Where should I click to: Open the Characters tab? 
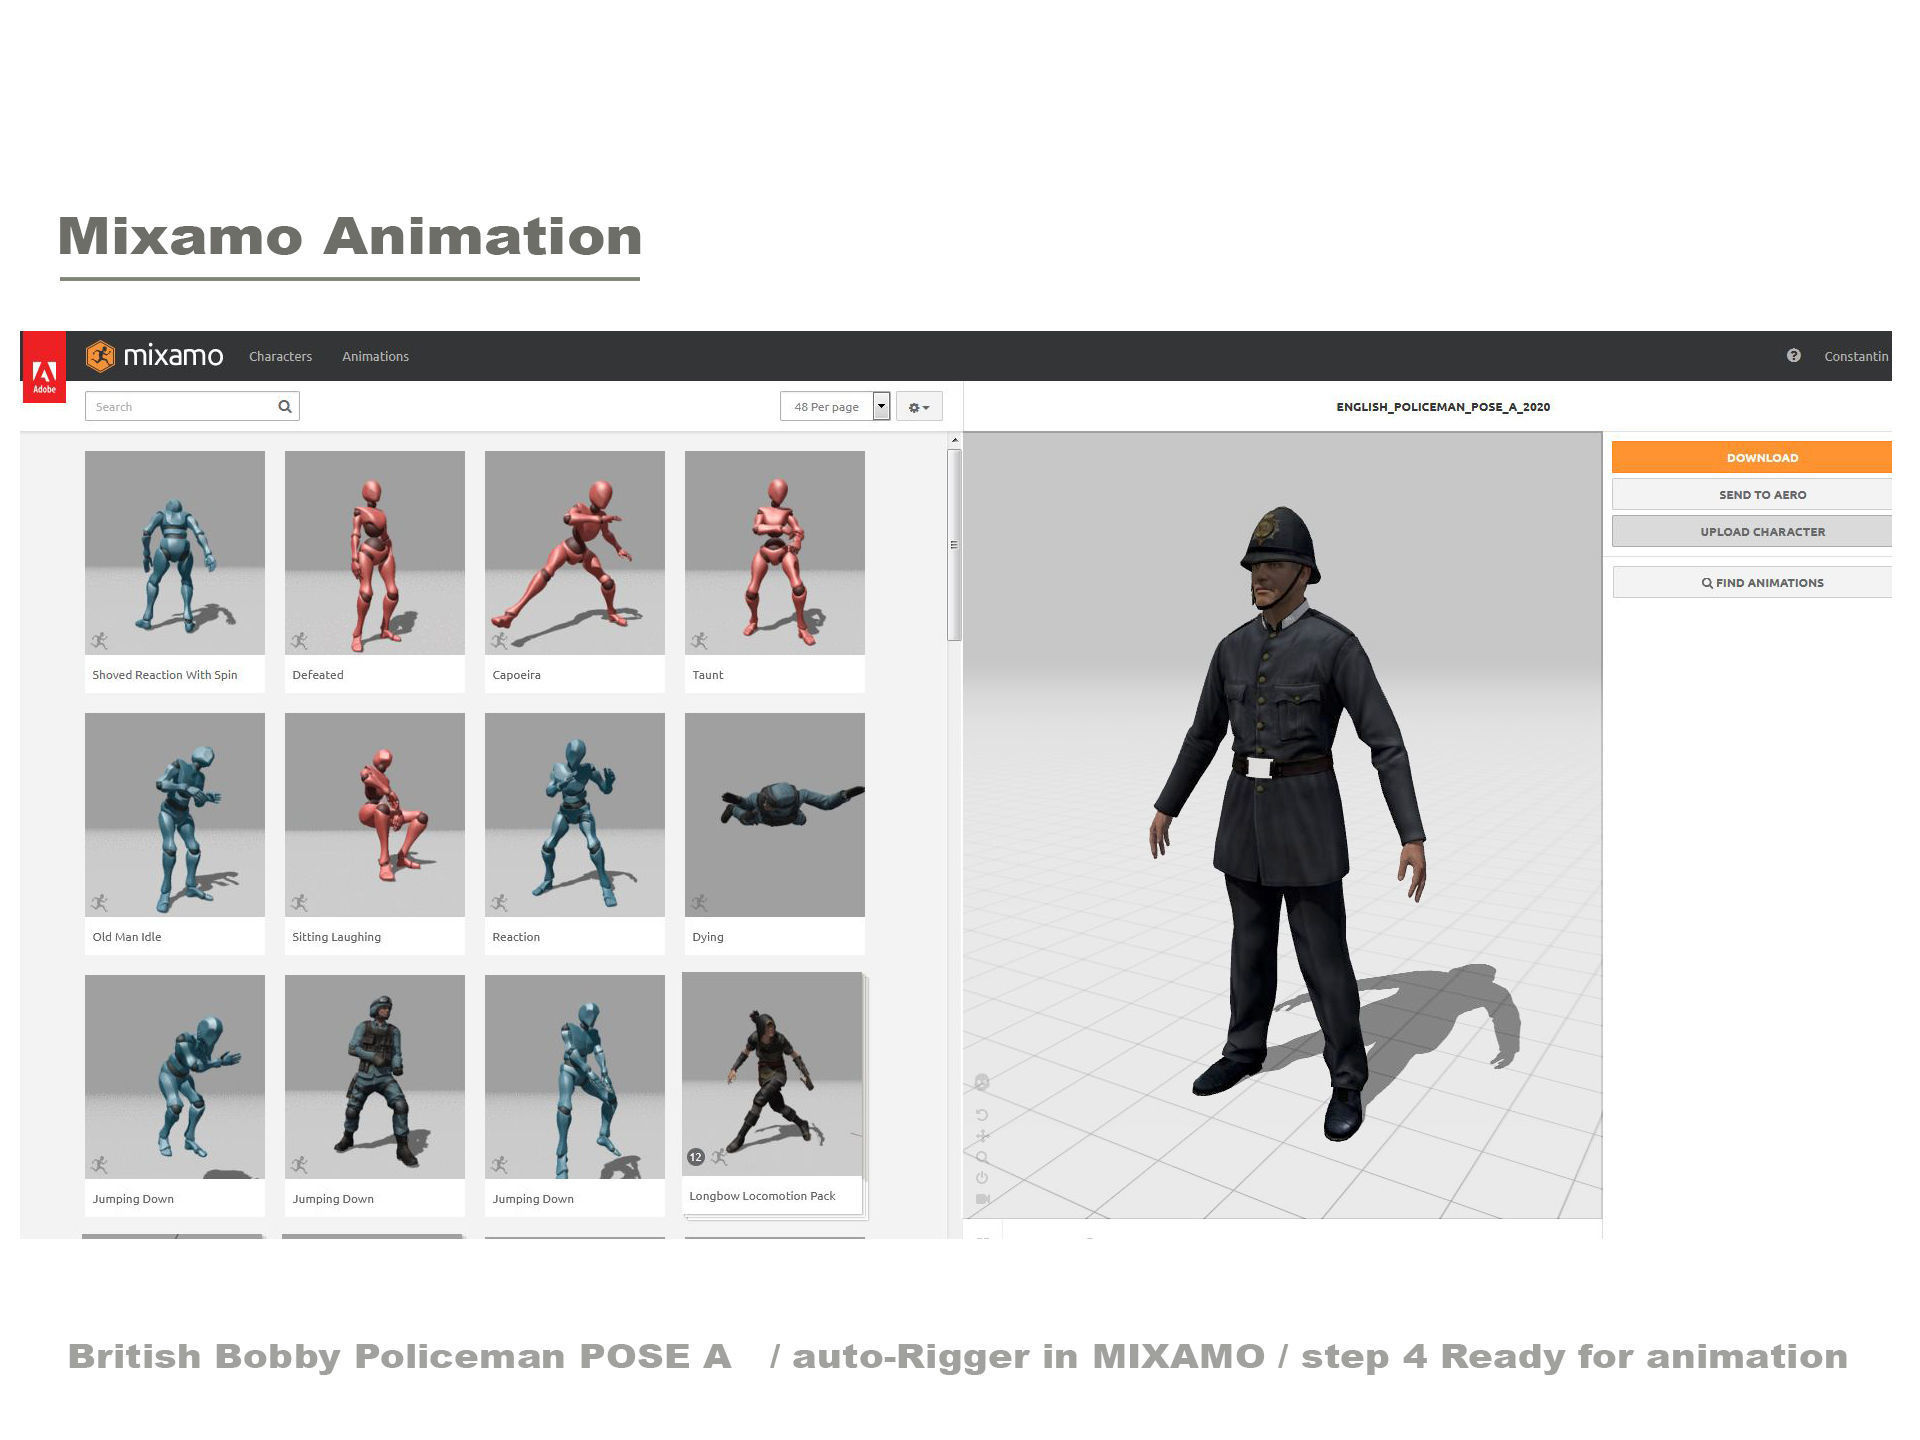tap(280, 356)
